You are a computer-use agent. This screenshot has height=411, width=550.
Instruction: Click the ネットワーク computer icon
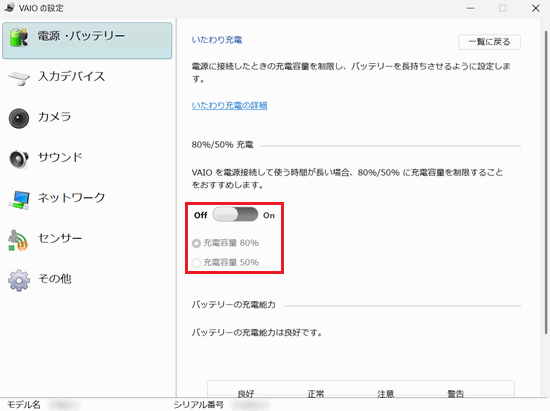click(x=19, y=200)
